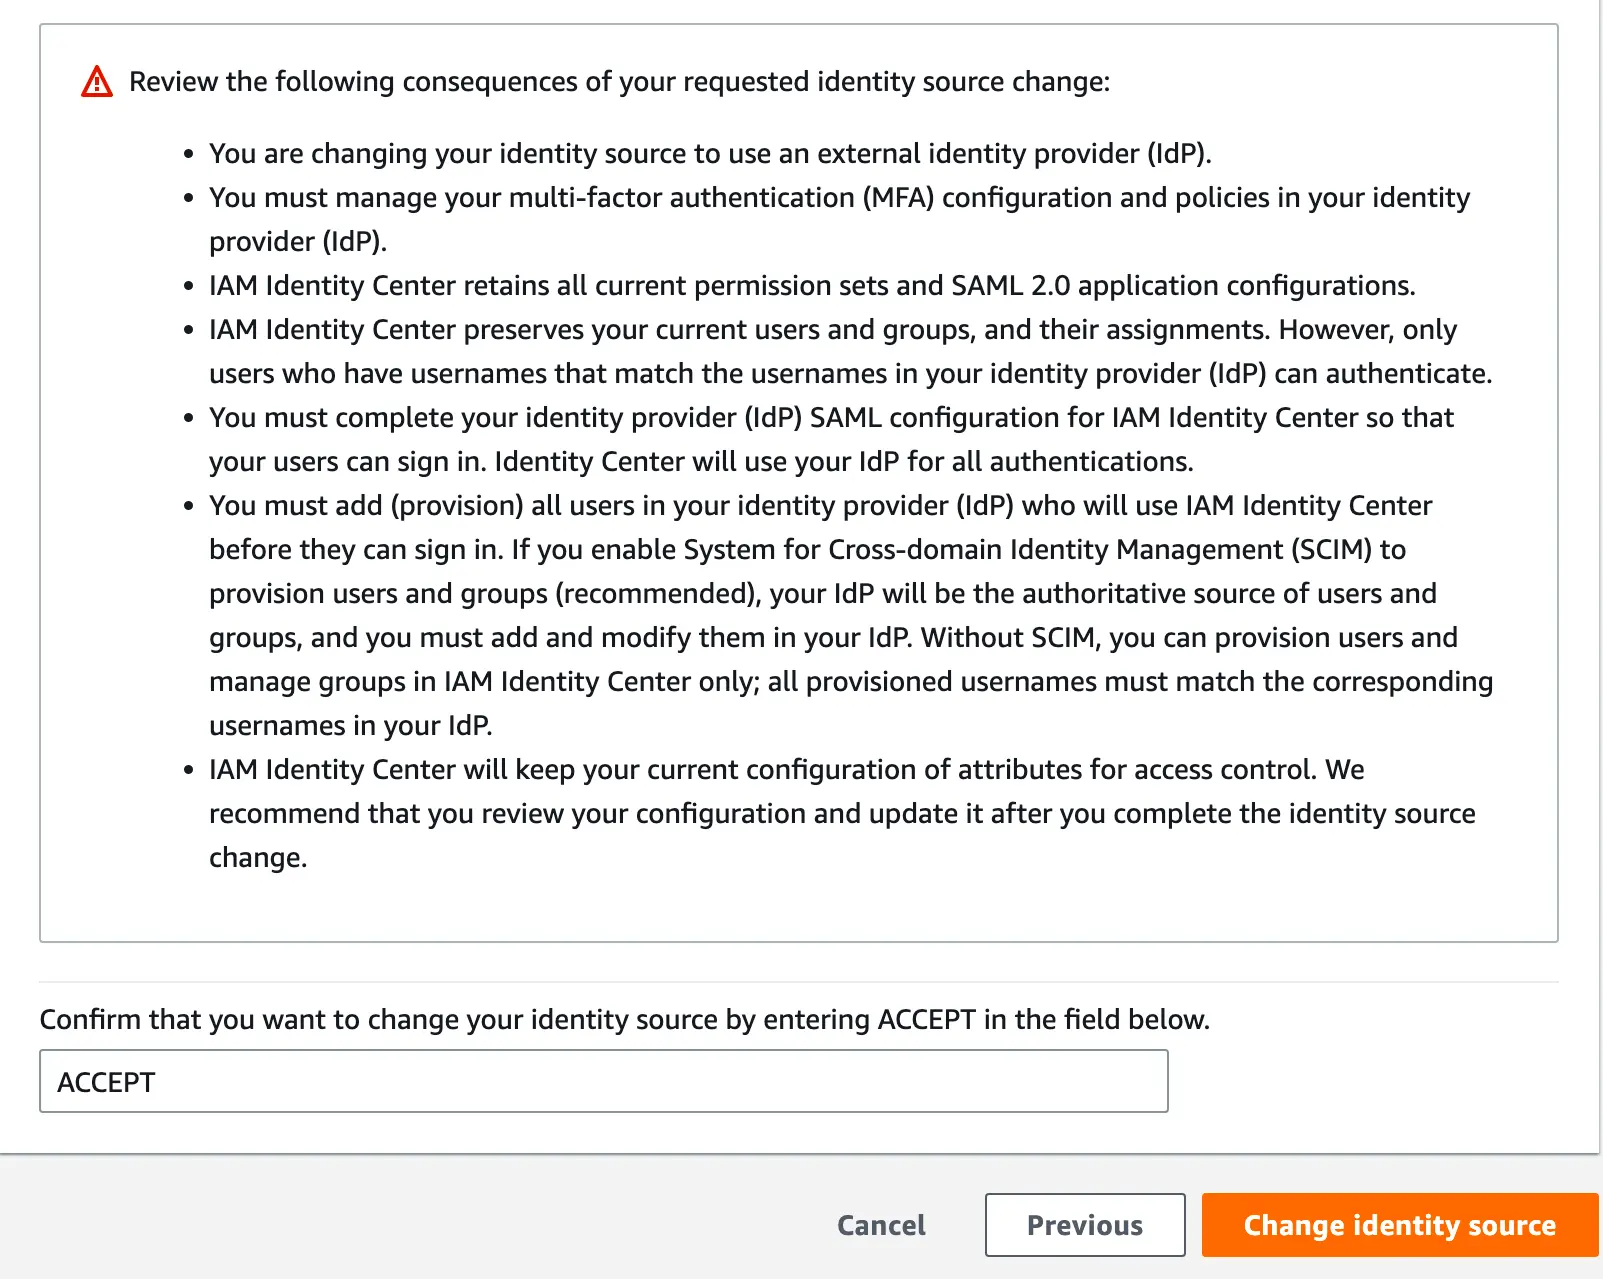The width and height of the screenshot is (1603, 1279).
Task: Click the 'Confirm that you want to change' label
Action: [624, 1019]
